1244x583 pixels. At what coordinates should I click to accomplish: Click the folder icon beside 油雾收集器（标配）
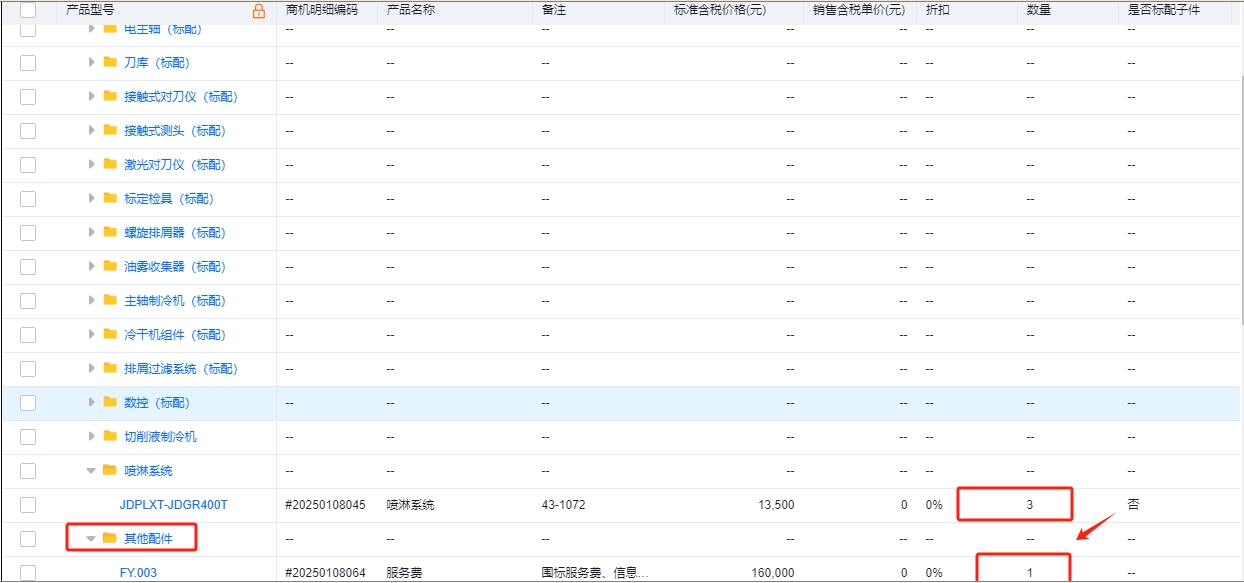[110, 266]
